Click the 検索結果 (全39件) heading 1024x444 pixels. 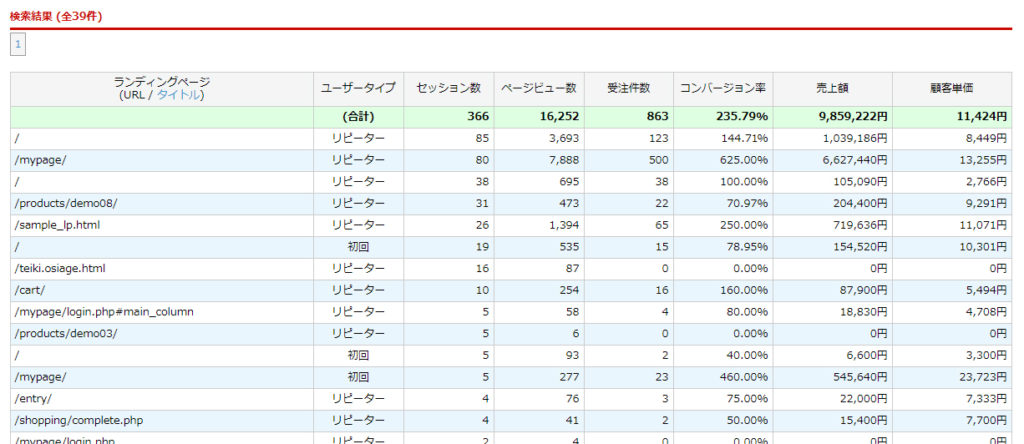(56, 16)
